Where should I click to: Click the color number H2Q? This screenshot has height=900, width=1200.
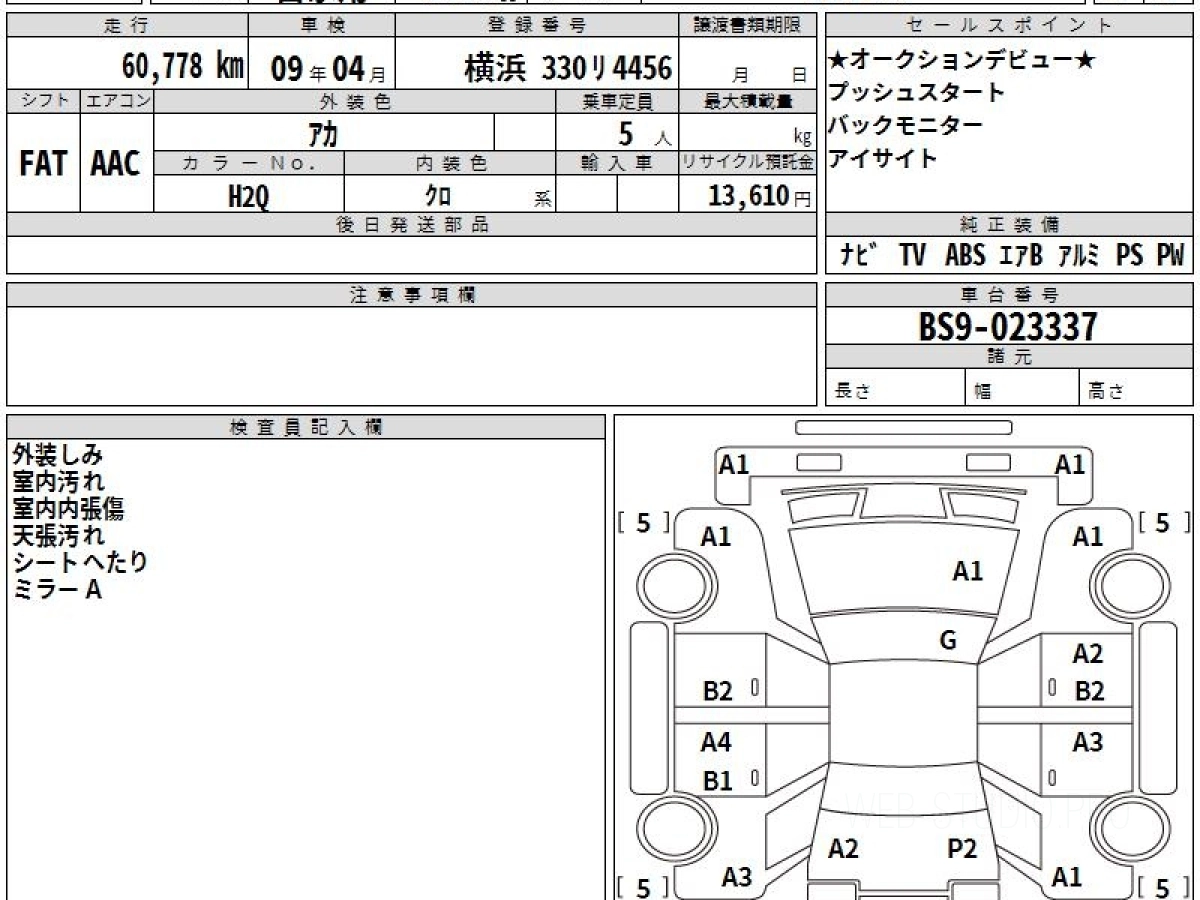(249, 197)
